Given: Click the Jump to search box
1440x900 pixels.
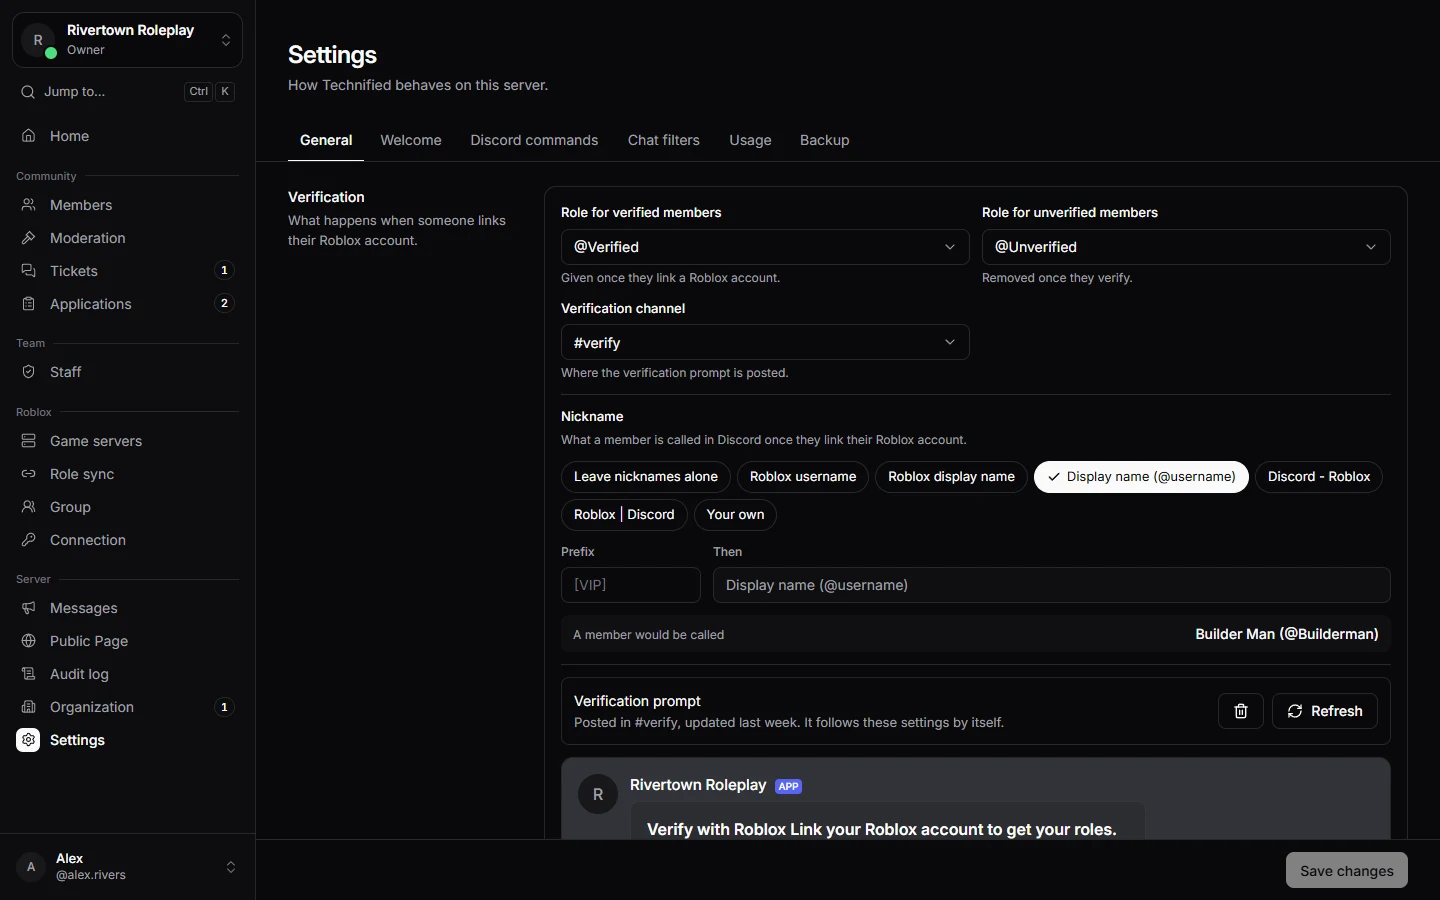Looking at the screenshot, I should [x=127, y=92].
